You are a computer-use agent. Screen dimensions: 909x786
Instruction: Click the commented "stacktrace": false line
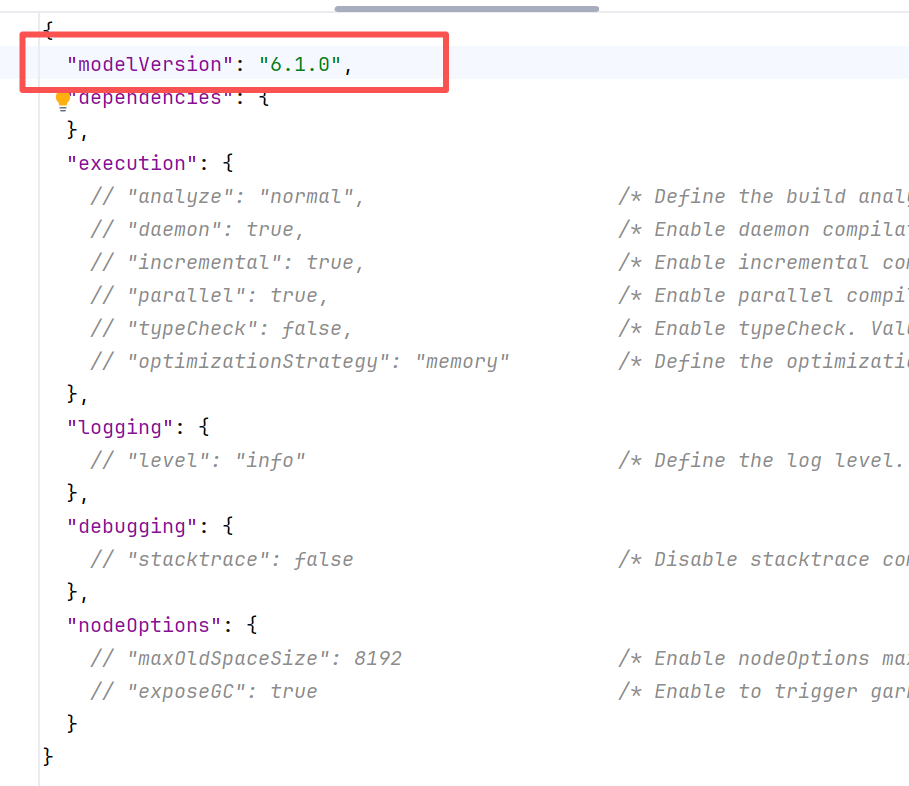coord(222,560)
